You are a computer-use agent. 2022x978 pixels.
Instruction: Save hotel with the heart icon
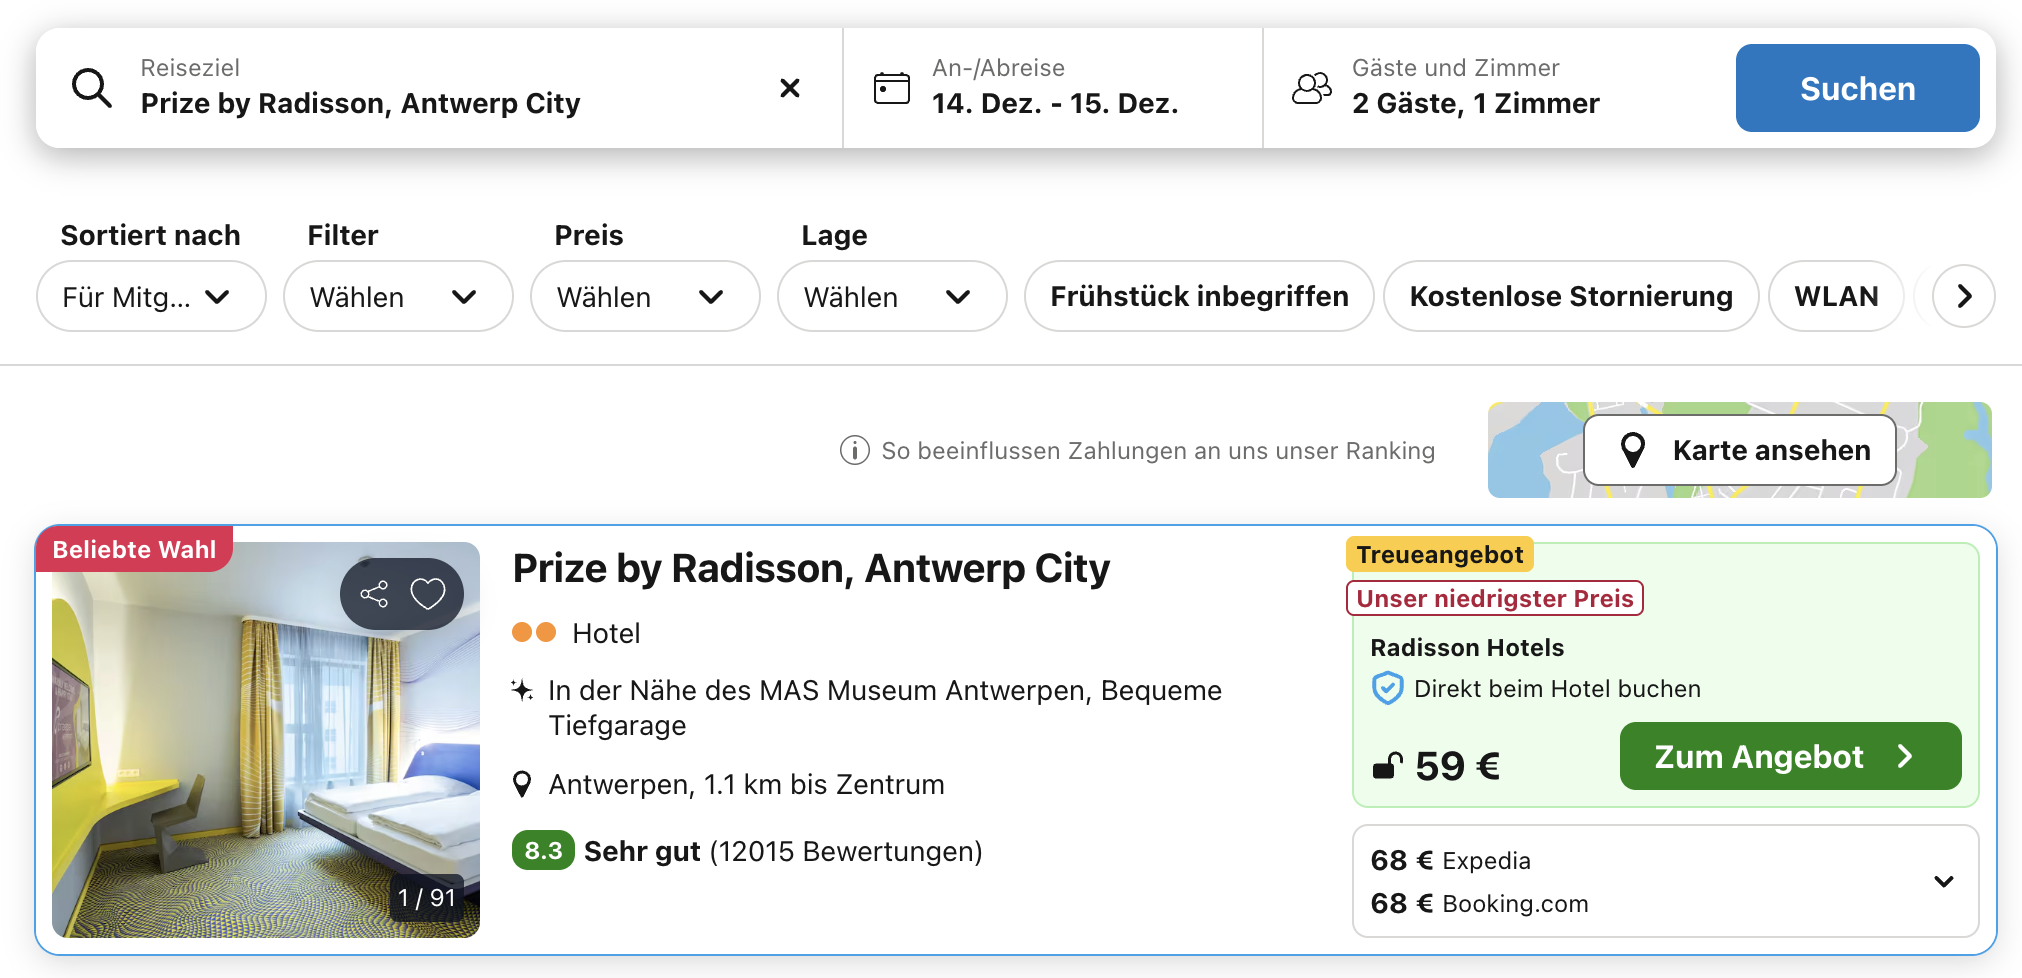[x=428, y=594]
